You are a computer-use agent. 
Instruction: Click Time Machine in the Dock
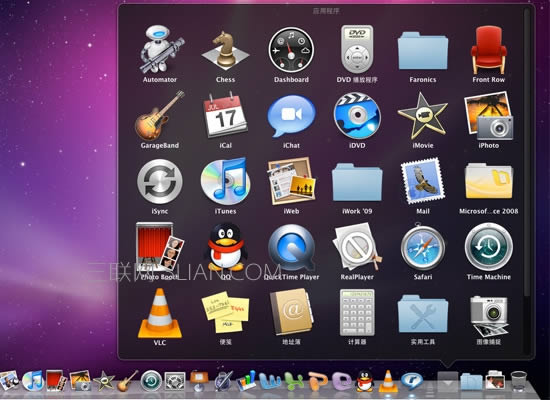tap(151, 381)
